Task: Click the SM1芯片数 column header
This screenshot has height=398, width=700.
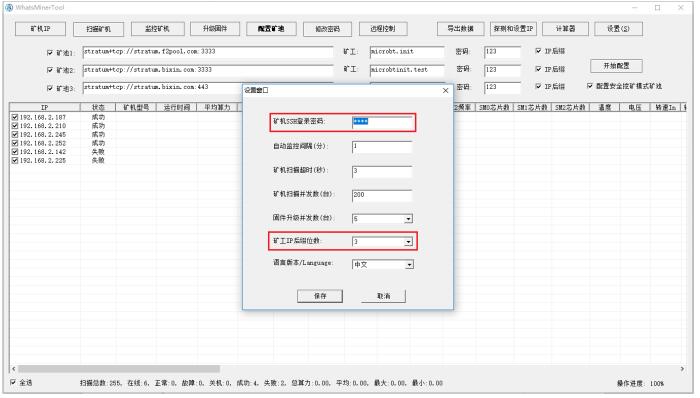Action: (532, 108)
